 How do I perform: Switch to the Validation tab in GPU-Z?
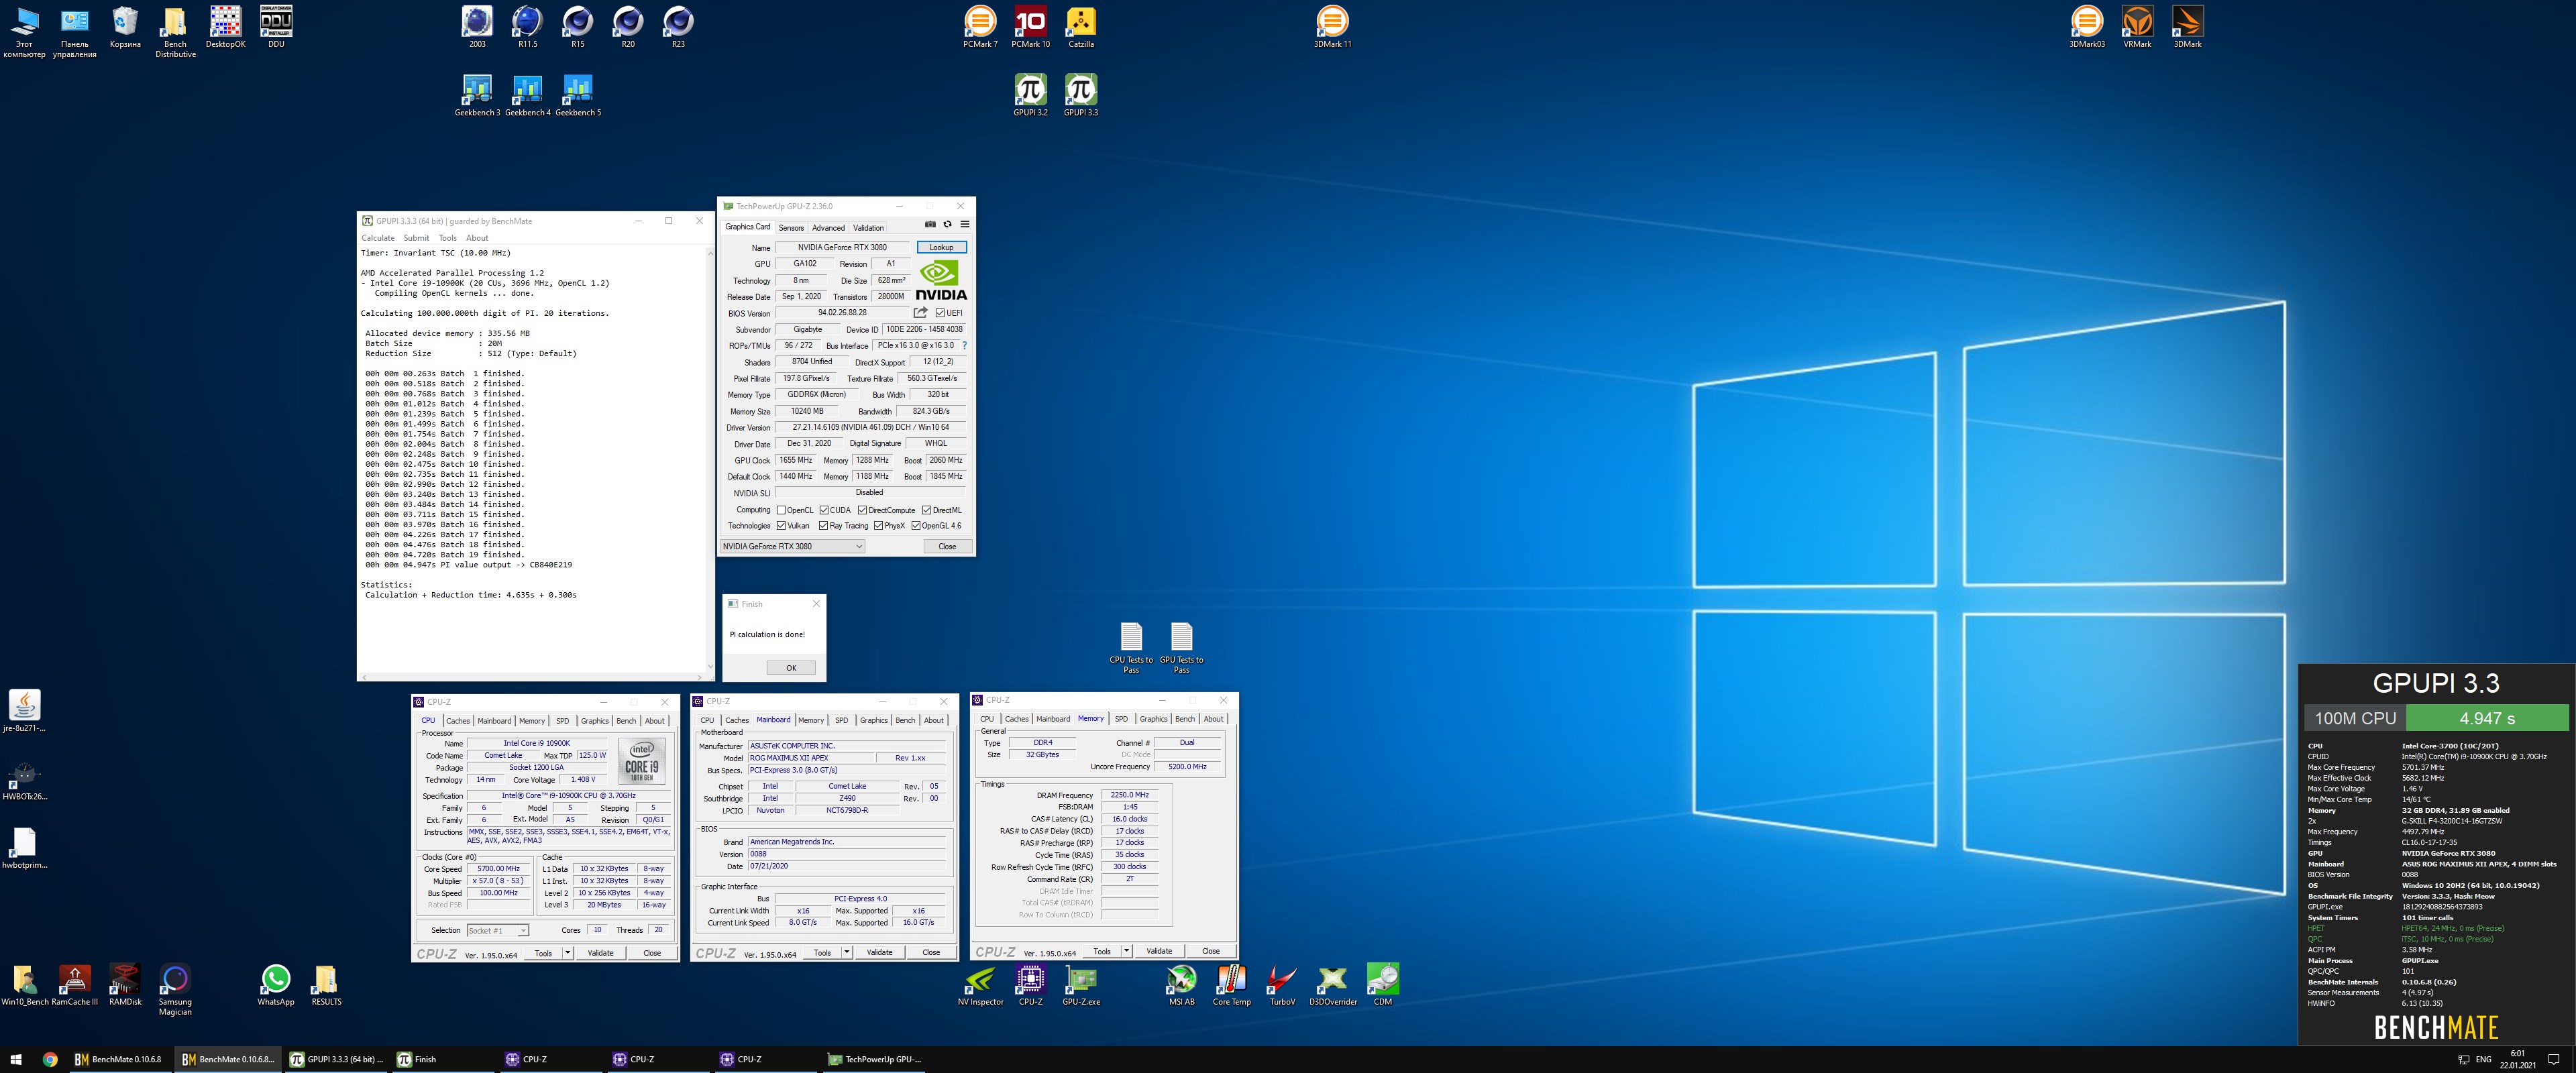coord(868,228)
